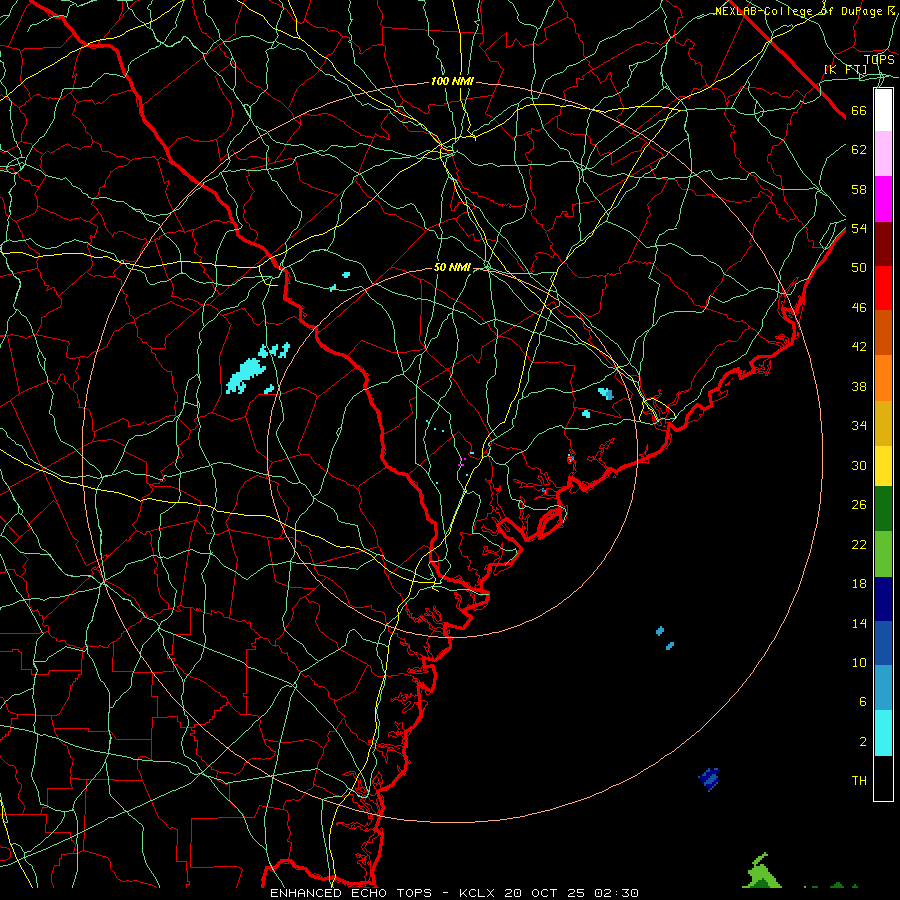Click the '100 NMI' range ring label

[x=452, y=82]
